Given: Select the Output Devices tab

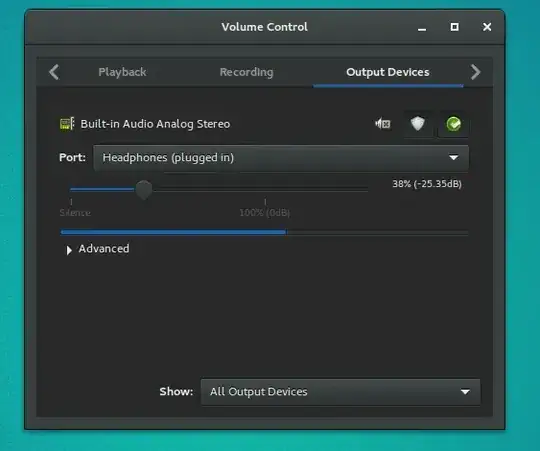Looking at the screenshot, I should 388,72.
